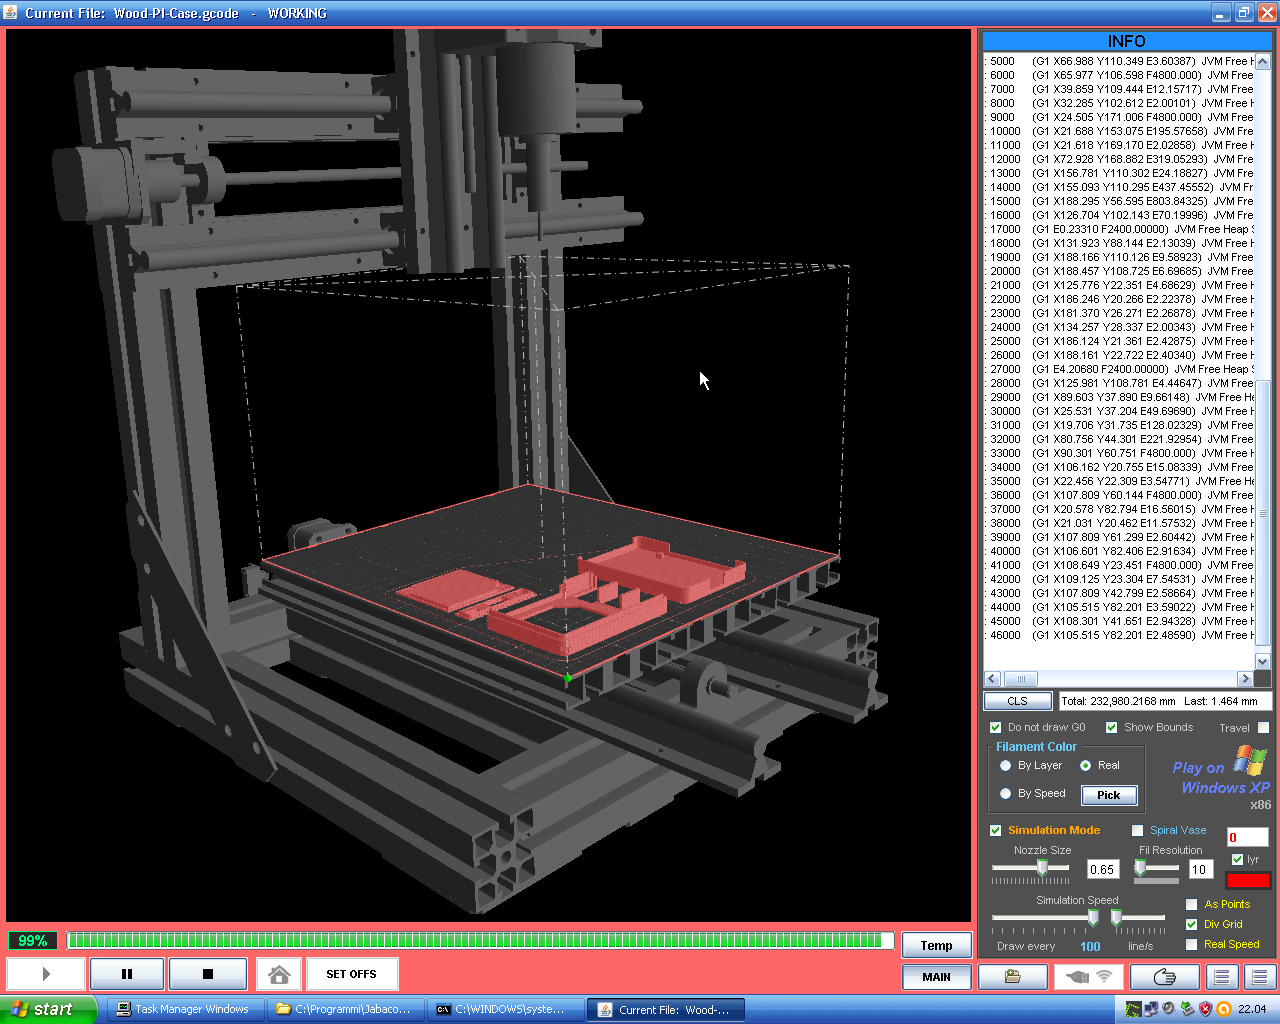Click the red security shield tray icon
Image resolution: width=1280 pixels, height=1024 pixels.
(1205, 1009)
